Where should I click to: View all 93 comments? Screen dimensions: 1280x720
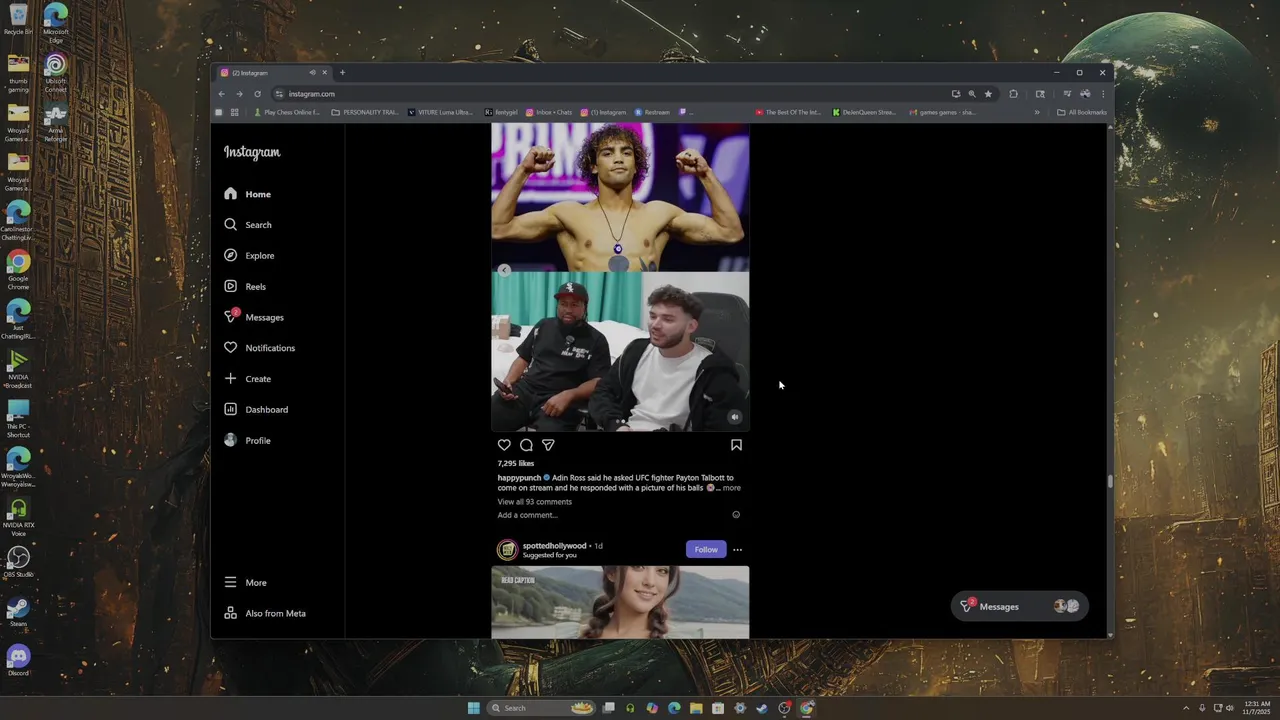coord(535,502)
